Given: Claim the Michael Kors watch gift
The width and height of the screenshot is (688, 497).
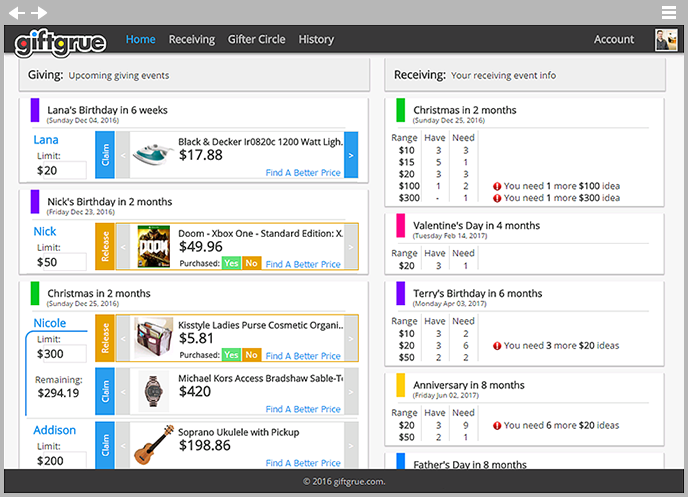Looking at the screenshot, I should pos(105,391).
